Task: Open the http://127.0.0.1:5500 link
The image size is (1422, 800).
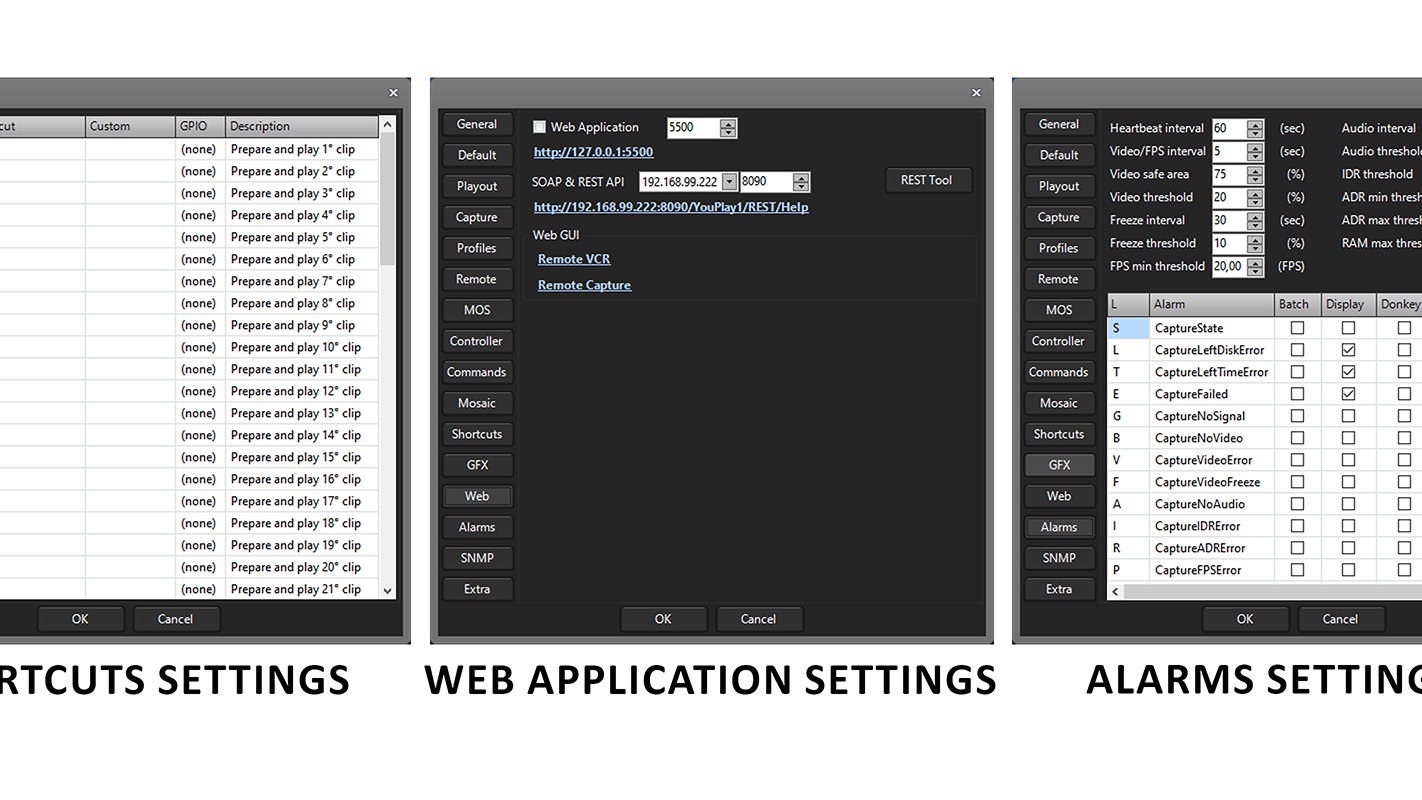Action: click(x=593, y=152)
